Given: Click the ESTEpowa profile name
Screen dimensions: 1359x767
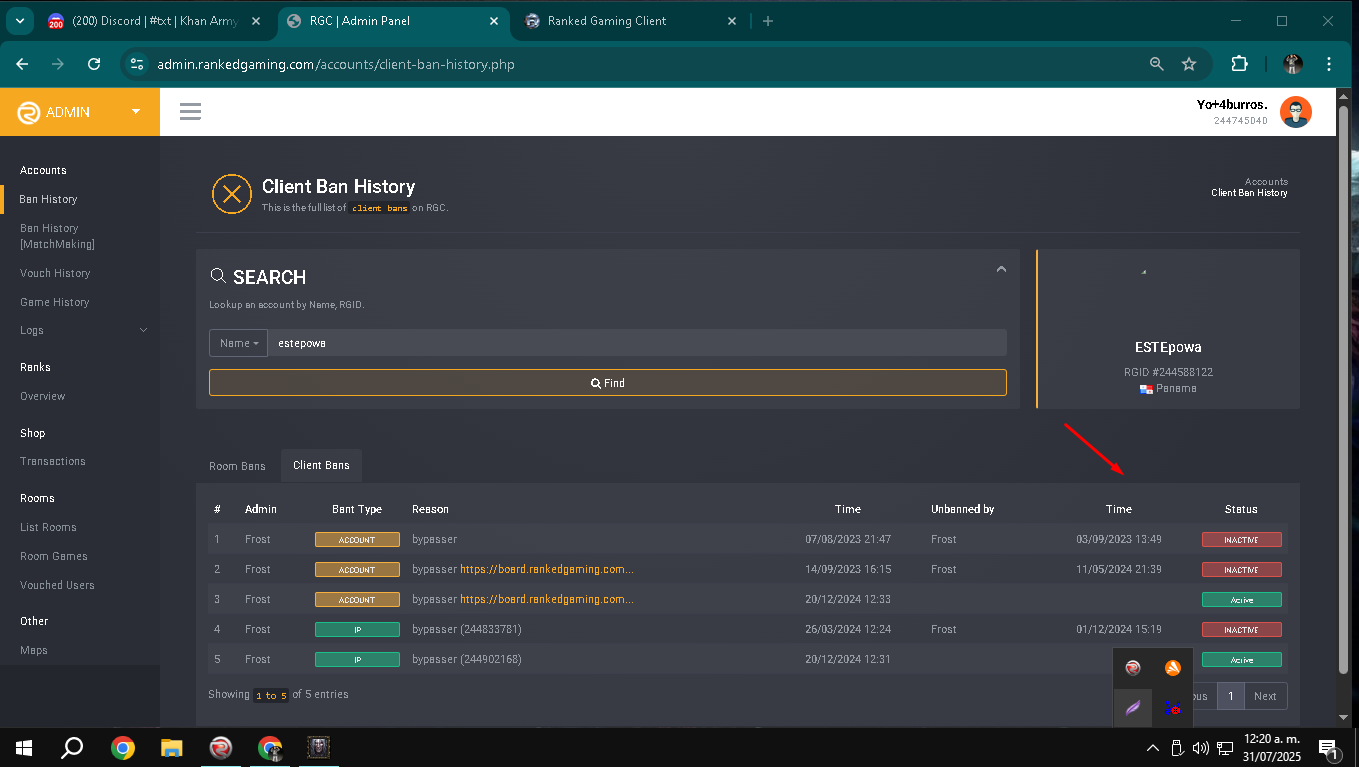Looking at the screenshot, I should pos(1168,347).
